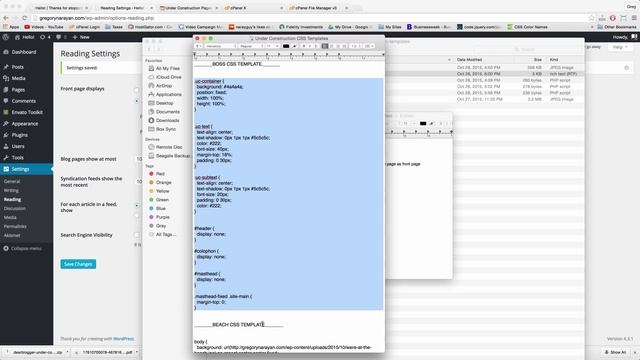Open Videos - YouTube bookmark
Image resolution: width=640 pixels, height=360 pixels.
point(44,27)
